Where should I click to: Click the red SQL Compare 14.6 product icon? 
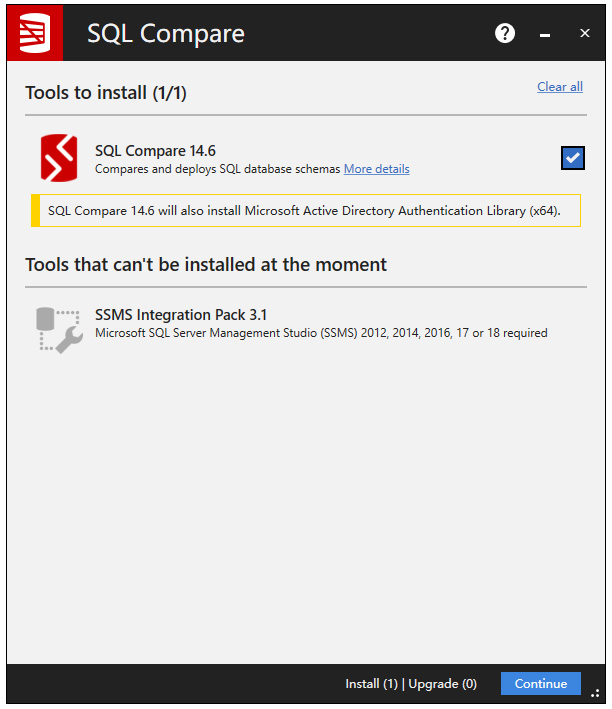click(59, 158)
